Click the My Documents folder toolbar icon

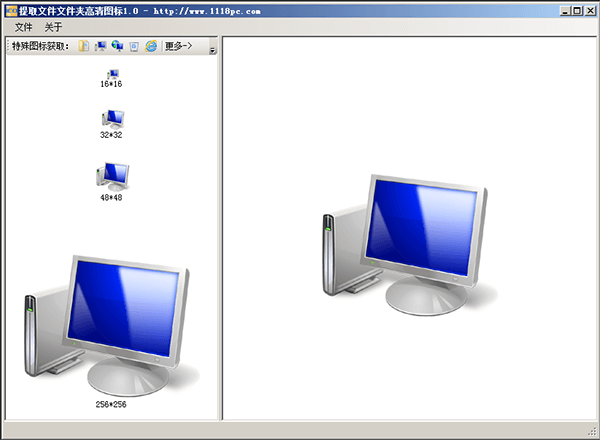(85, 46)
